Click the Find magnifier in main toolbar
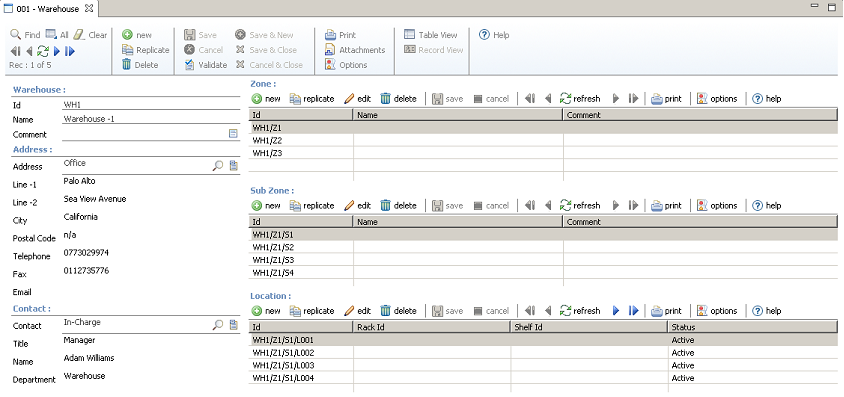Image resolution: width=844 pixels, height=397 pixels. pos(25,35)
